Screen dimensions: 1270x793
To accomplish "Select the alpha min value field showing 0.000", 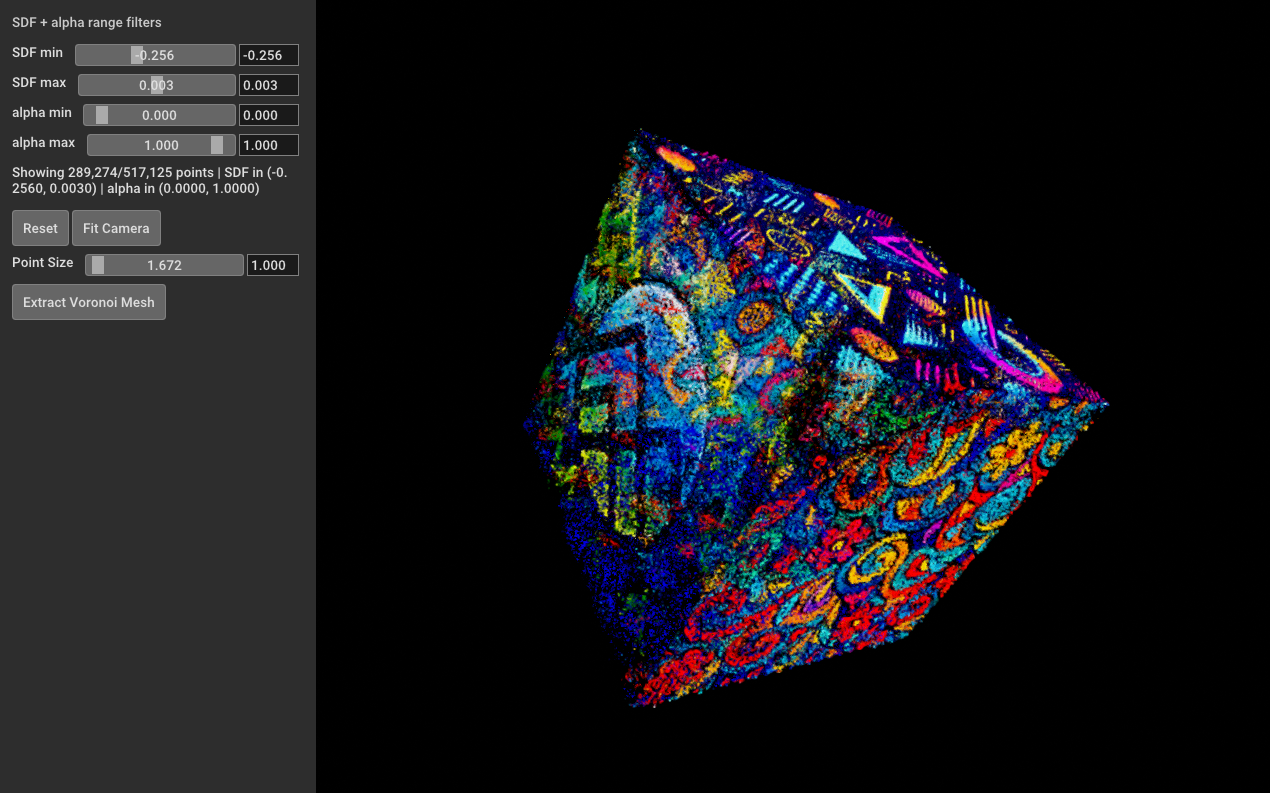I will 268,115.
